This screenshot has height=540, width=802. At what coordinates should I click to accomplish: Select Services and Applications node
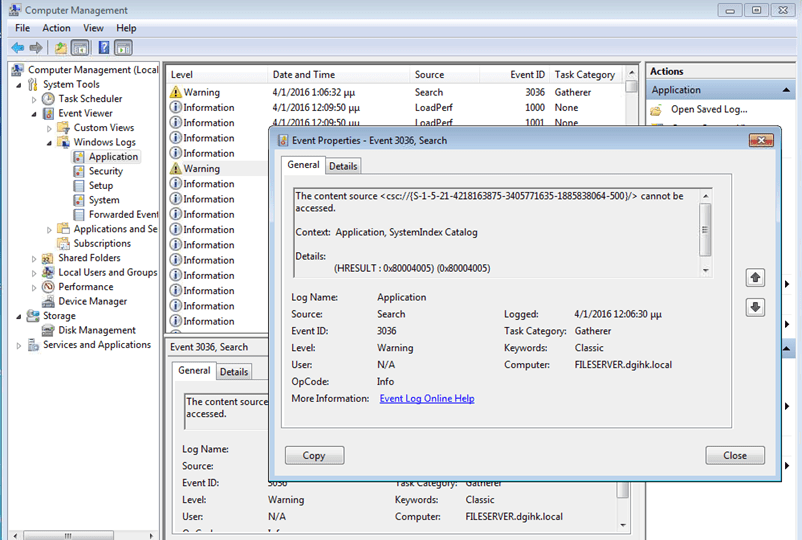(x=97, y=345)
